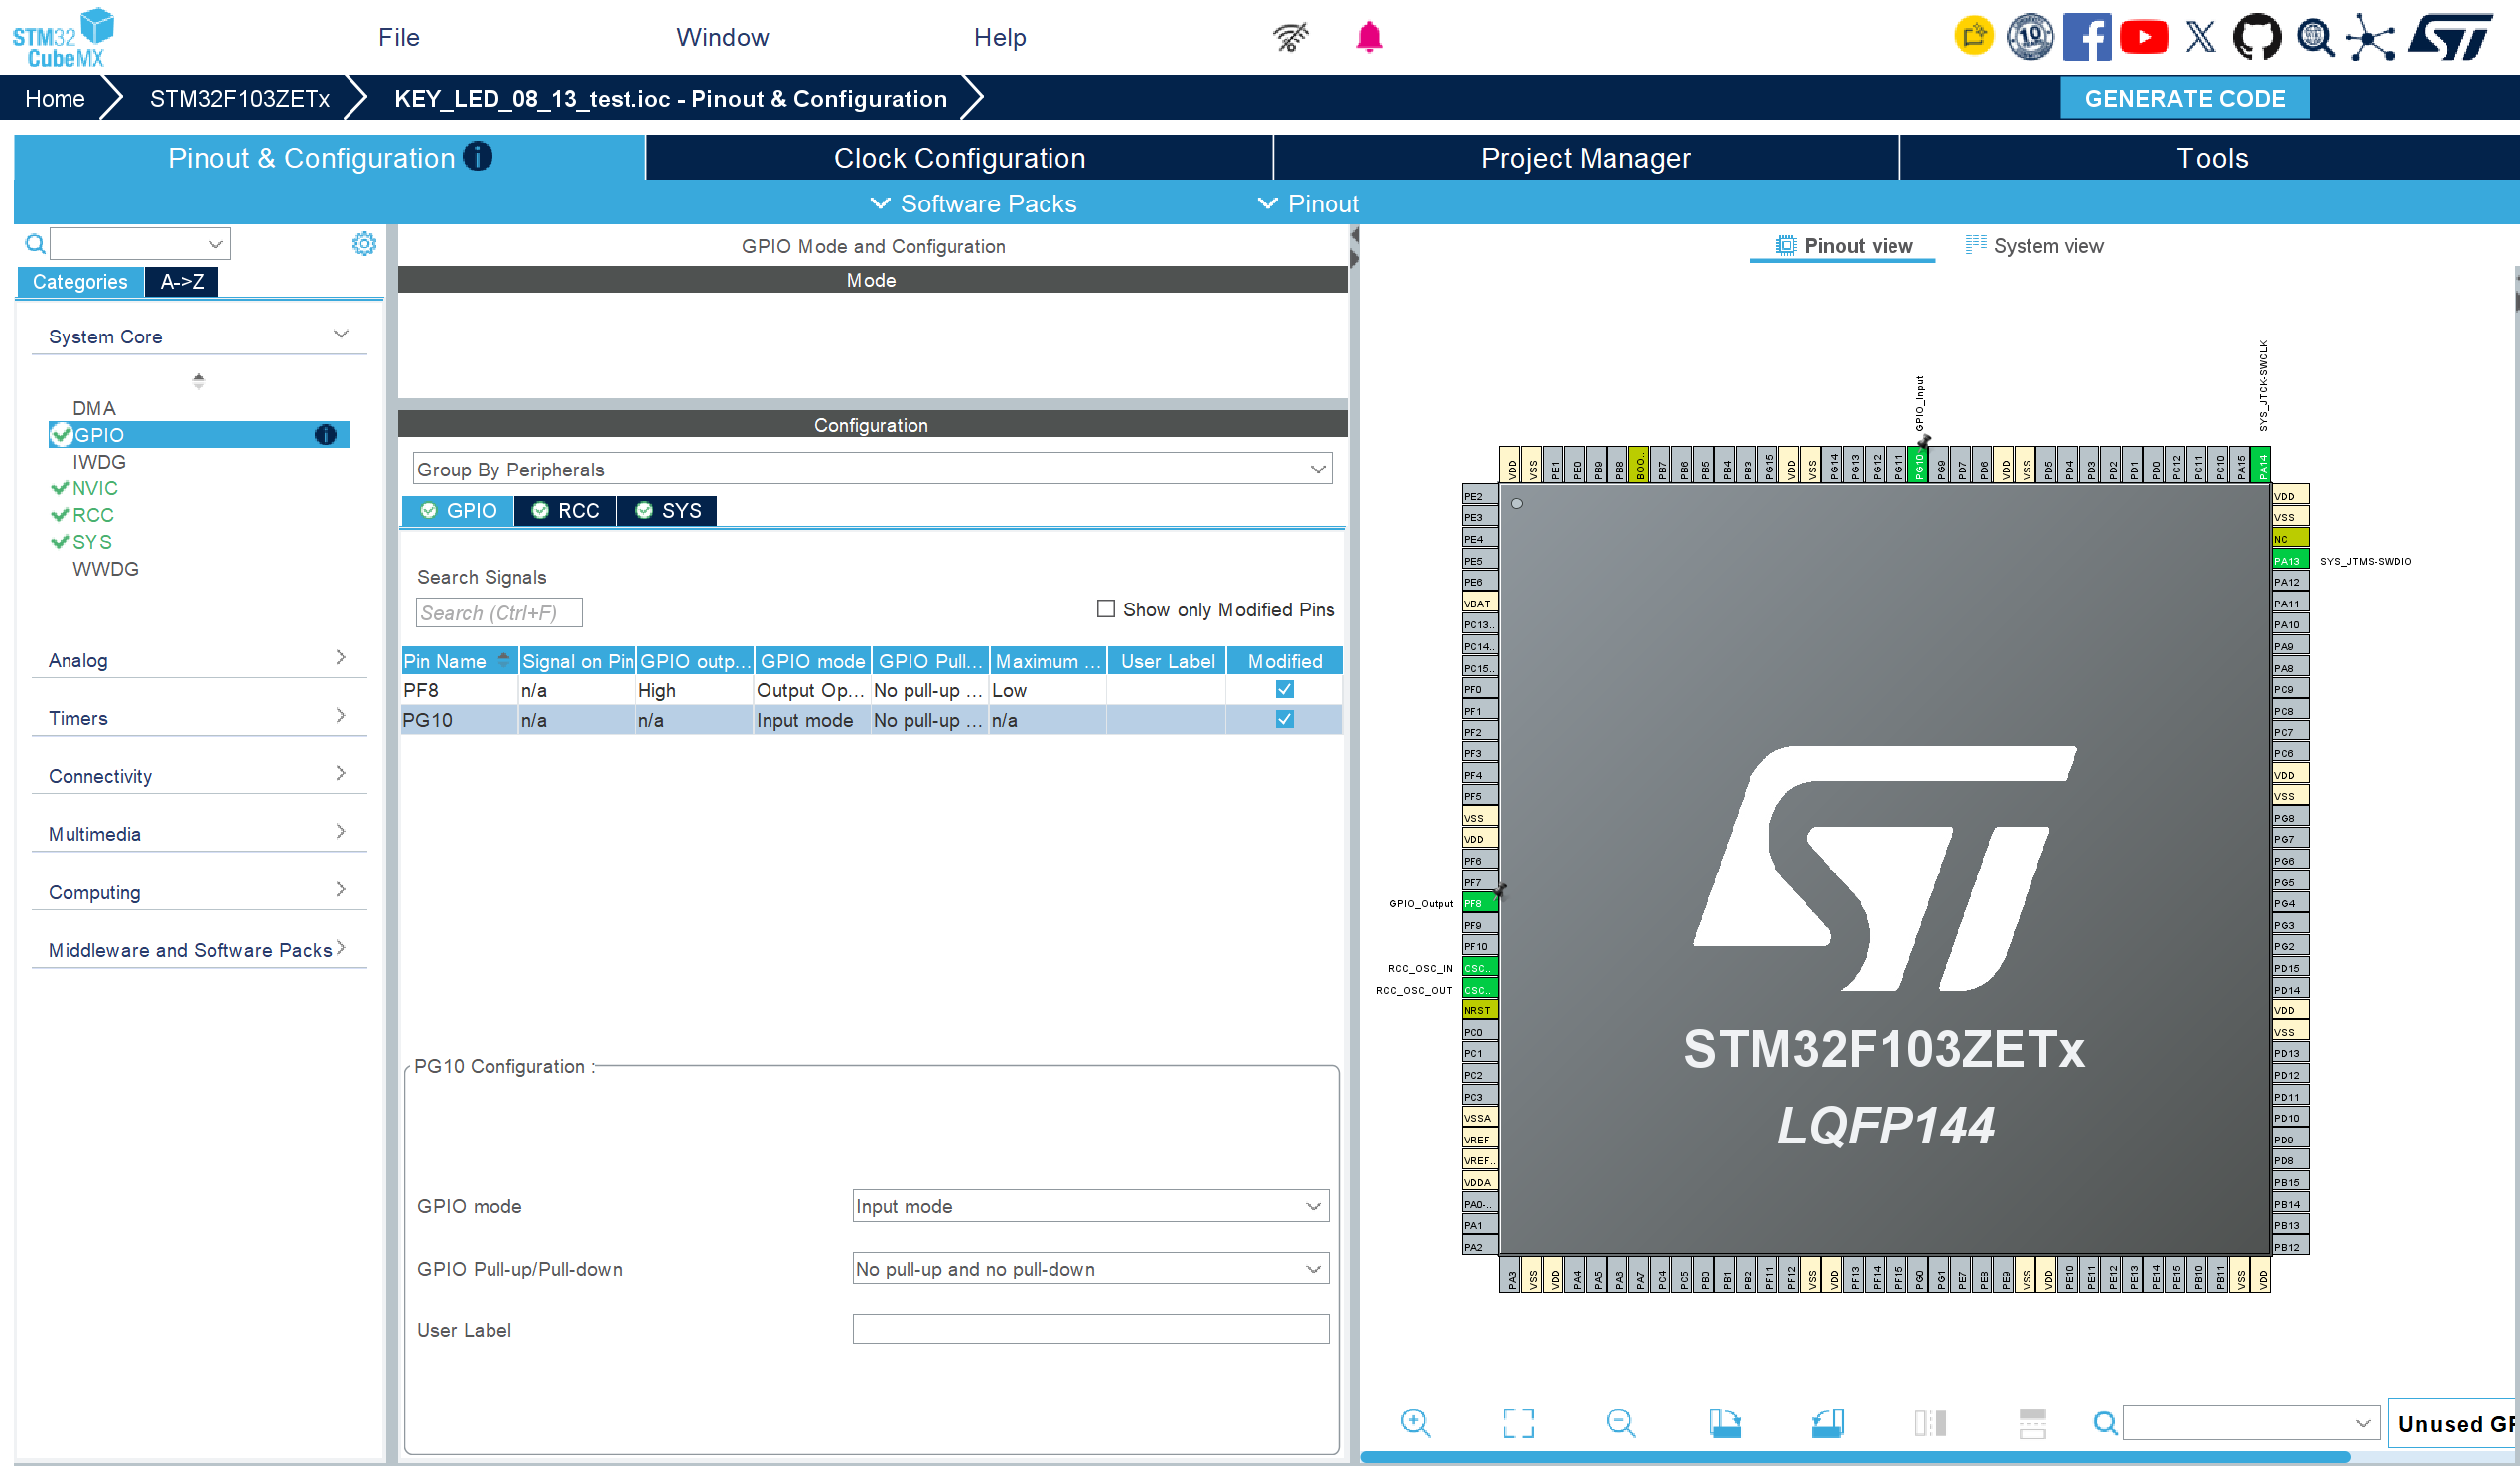The height and width of the screenshot is (1477, 2520).
Task: Click the pin search magnifier icon
Action: (2105, 1423)
